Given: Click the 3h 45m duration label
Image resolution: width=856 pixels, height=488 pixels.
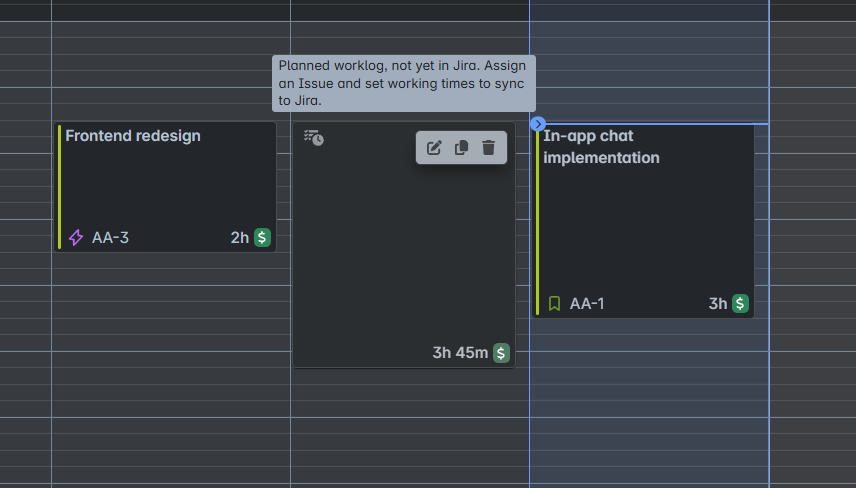Looking at the screenshot, I should (x=460, y=353).
